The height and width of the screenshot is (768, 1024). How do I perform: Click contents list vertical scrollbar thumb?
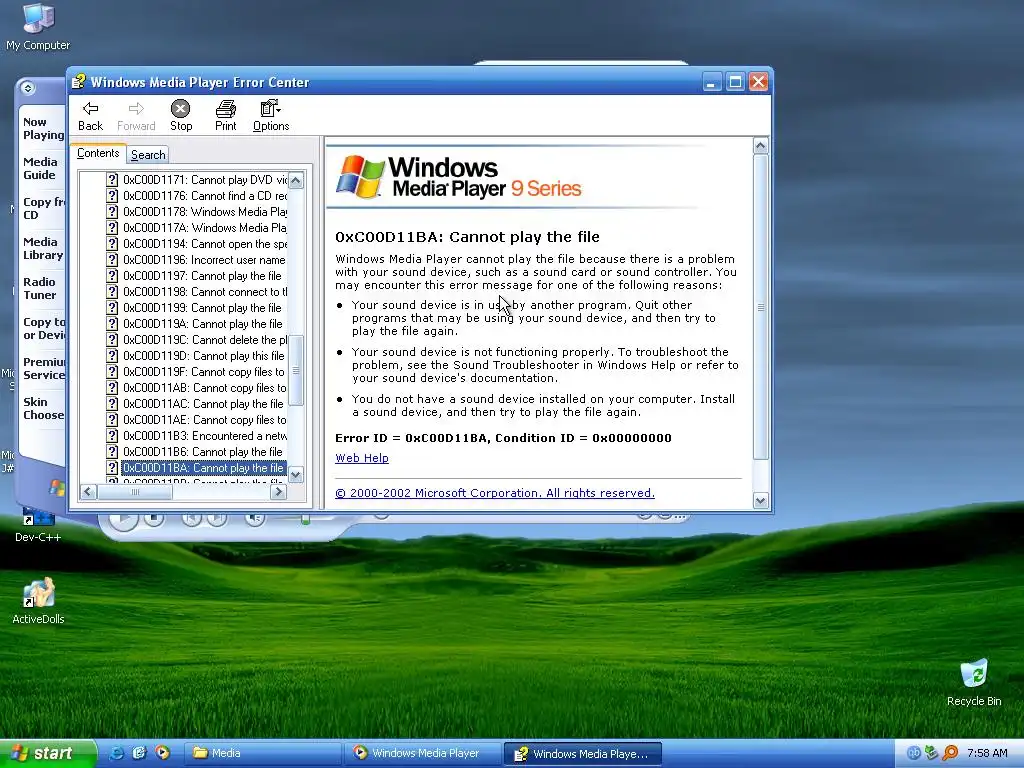[x=296, y=370]
